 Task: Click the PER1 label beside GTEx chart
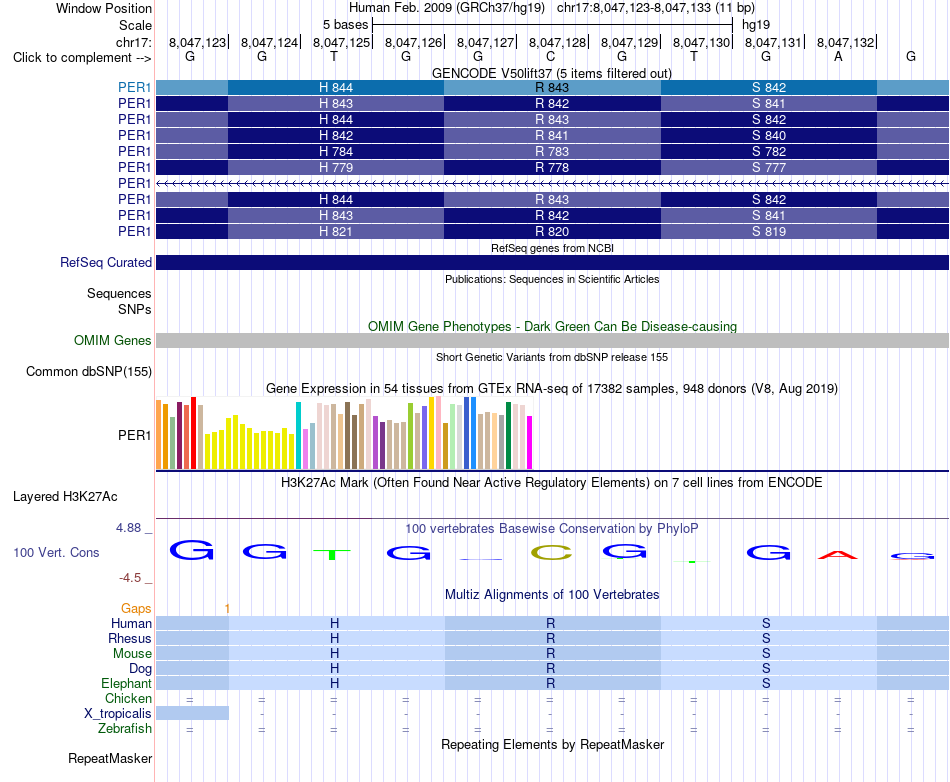pyautogui.click(x=135, y=436)
